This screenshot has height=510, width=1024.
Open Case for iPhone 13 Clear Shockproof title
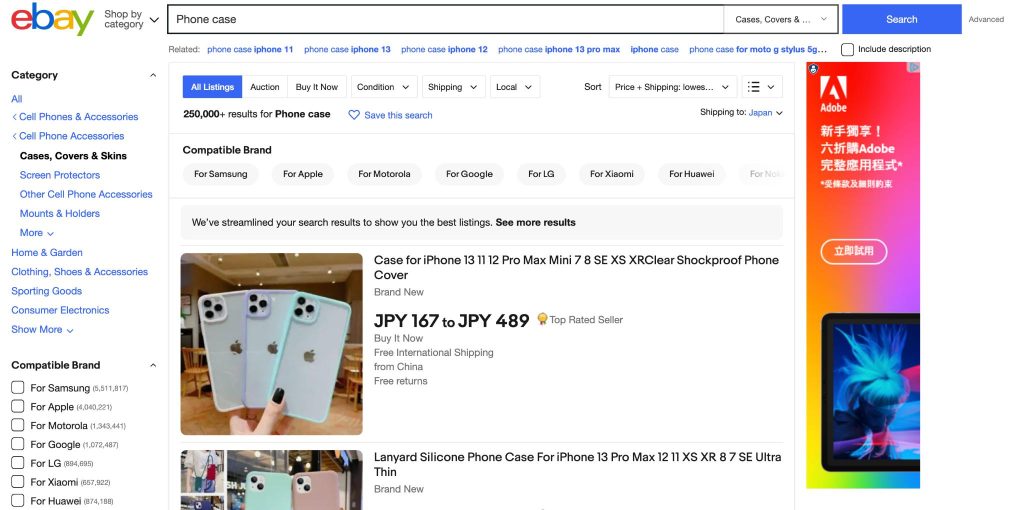pyautogui.click(x=576, y=267)
